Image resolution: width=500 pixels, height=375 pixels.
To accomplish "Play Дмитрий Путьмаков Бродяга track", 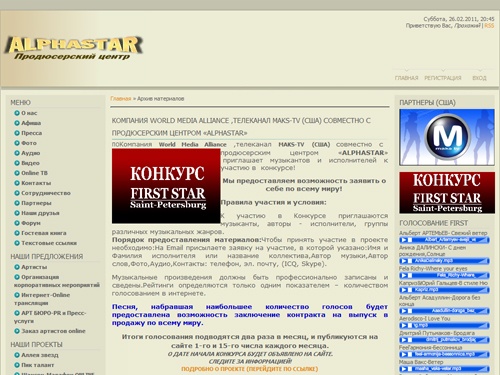I will point(404,340).
